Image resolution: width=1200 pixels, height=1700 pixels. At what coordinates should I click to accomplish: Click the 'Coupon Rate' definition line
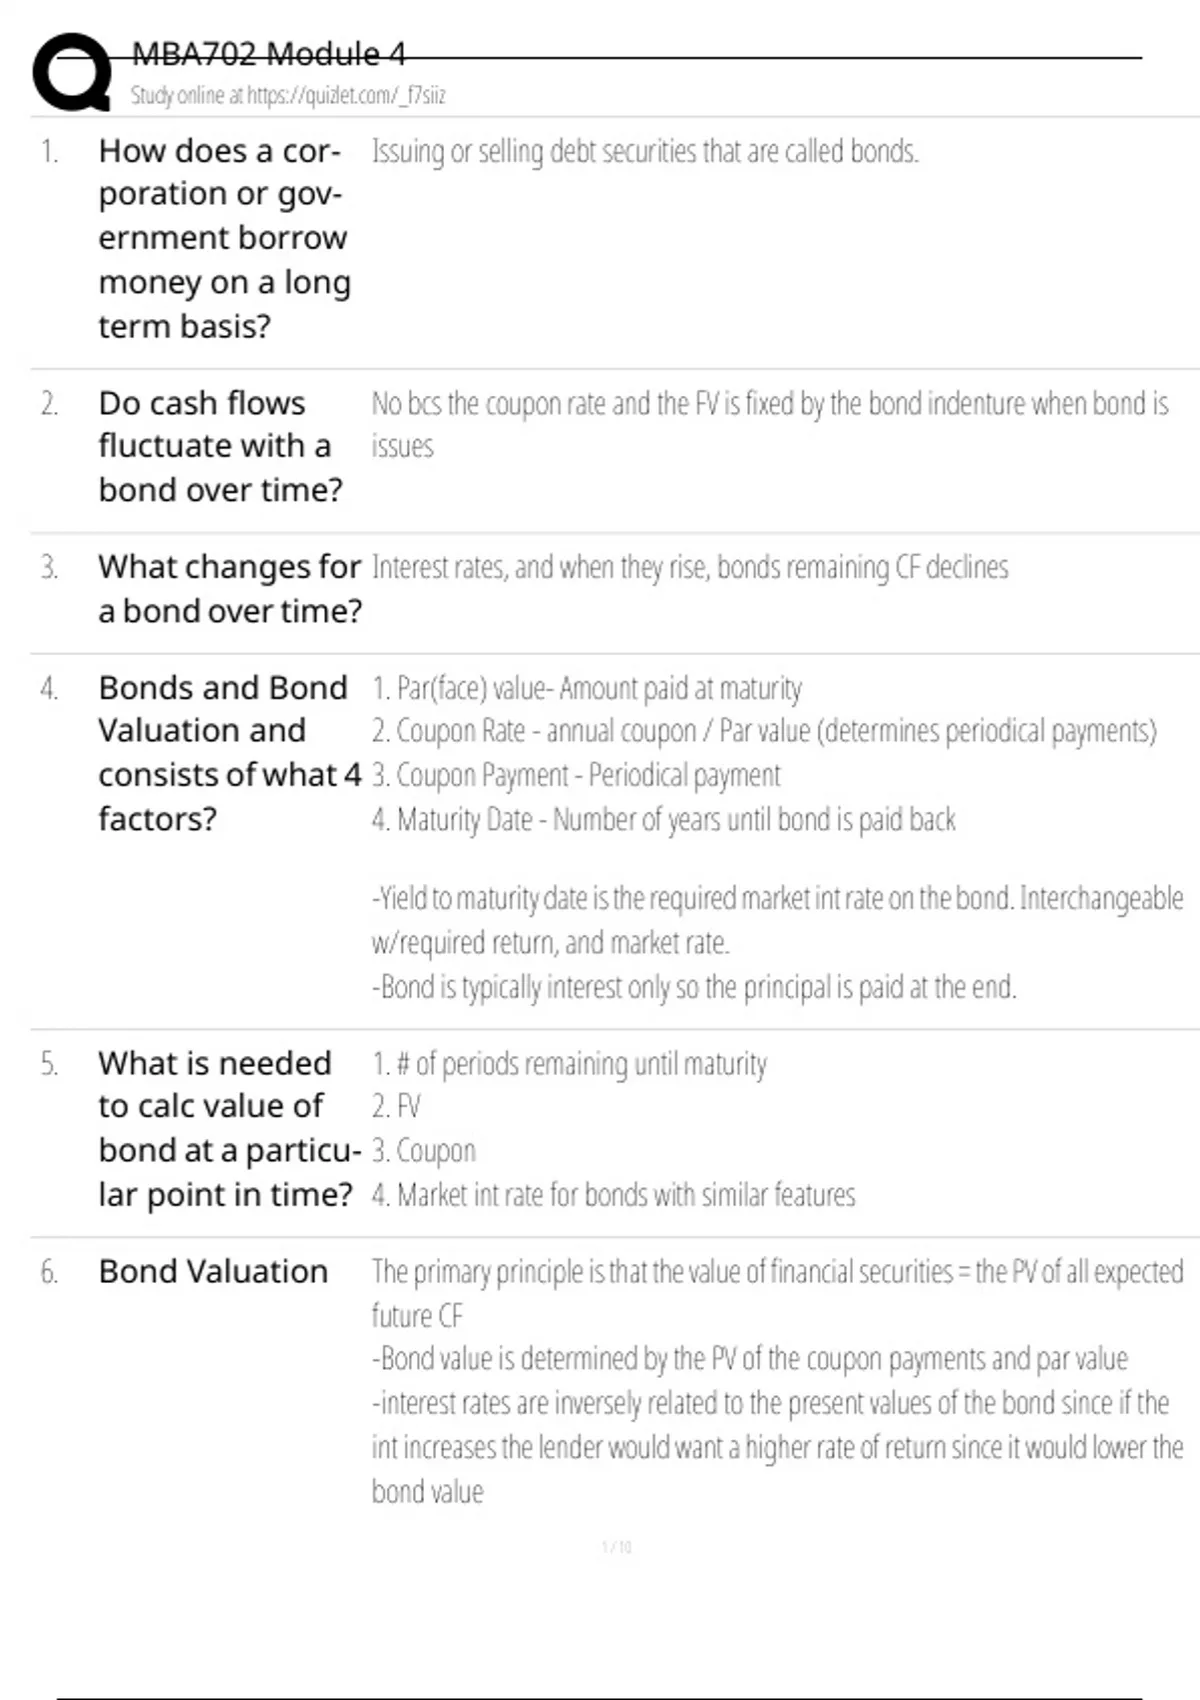point(763,732)
